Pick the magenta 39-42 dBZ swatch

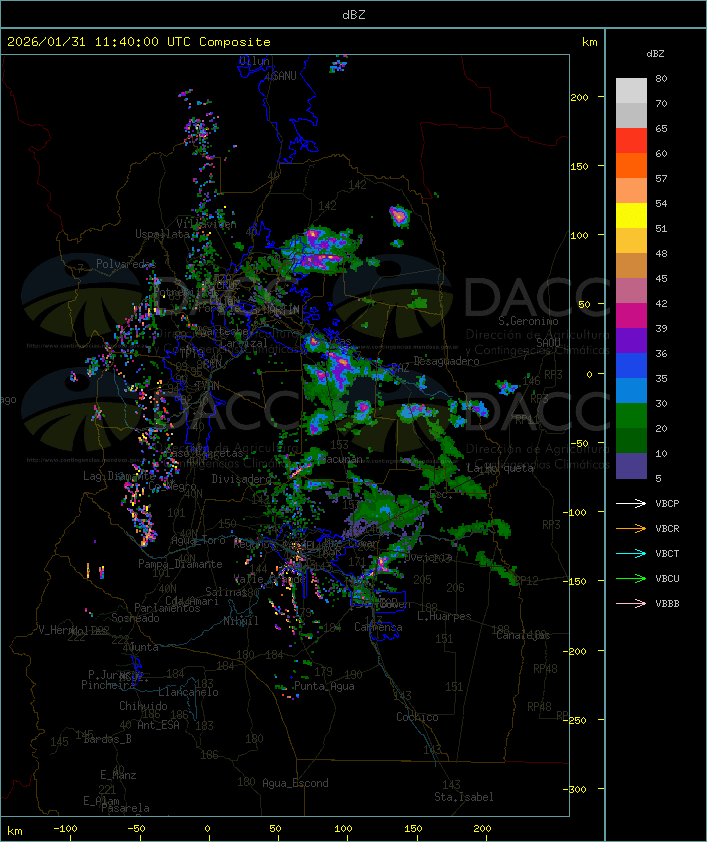[631, 316]
